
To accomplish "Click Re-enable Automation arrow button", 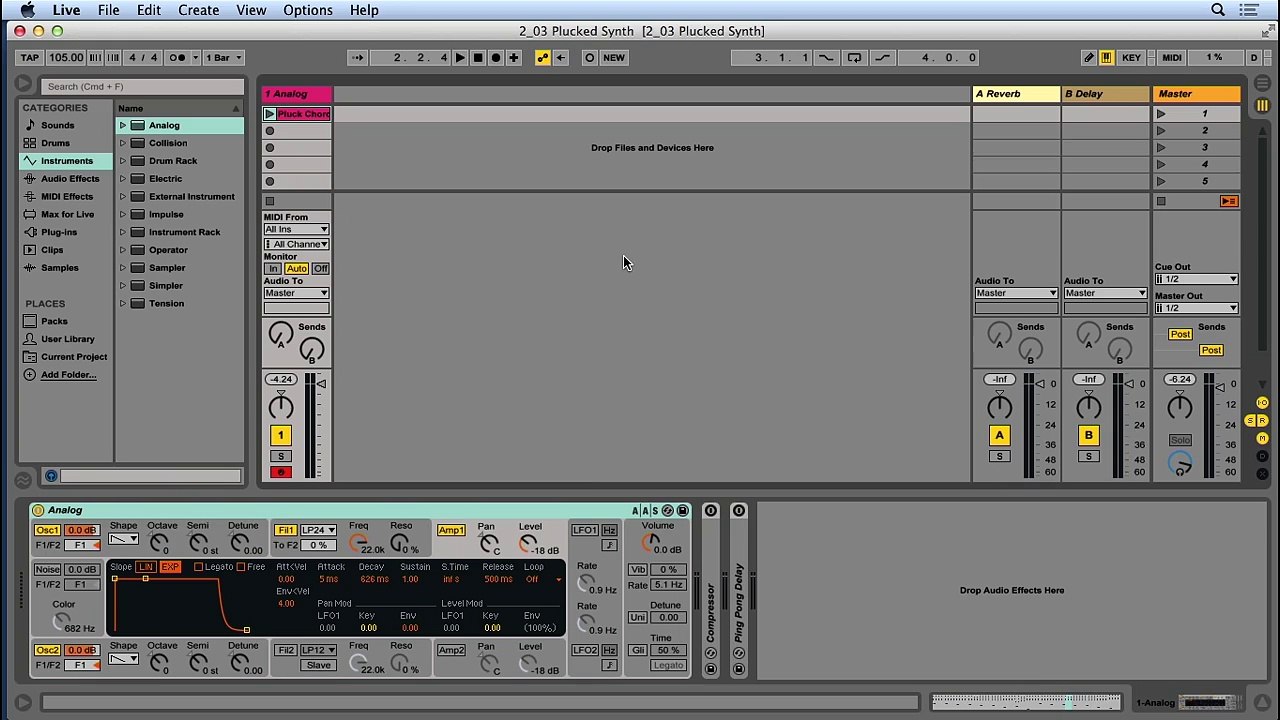I will [560, 57].
